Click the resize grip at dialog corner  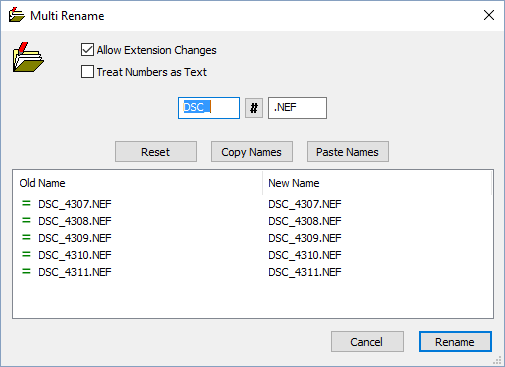(x=497, y=360)
